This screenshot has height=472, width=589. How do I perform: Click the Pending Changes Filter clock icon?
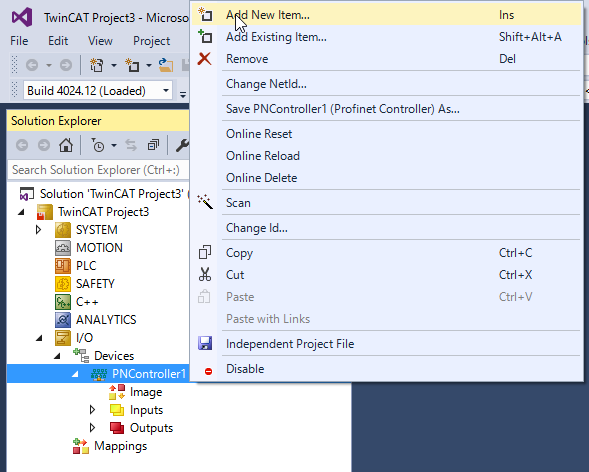pyautogui.click(x=98, y=145)
